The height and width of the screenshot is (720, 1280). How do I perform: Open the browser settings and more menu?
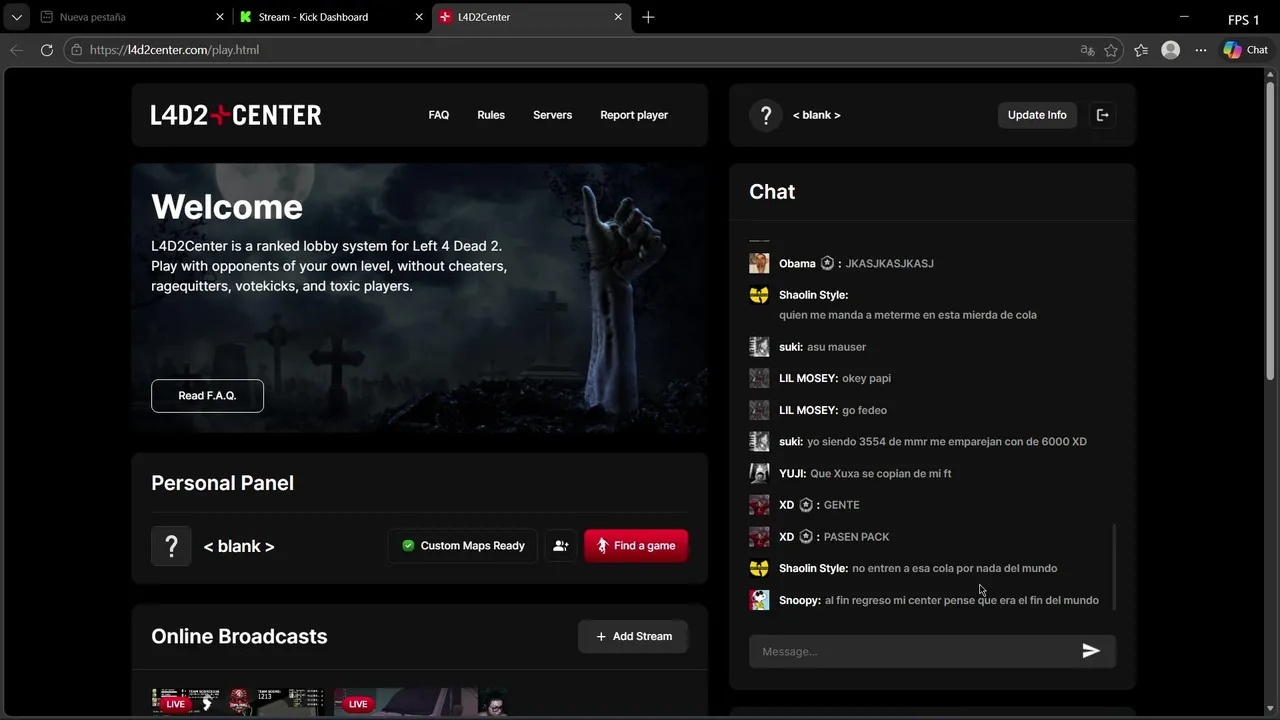(x=1200, y=50)
